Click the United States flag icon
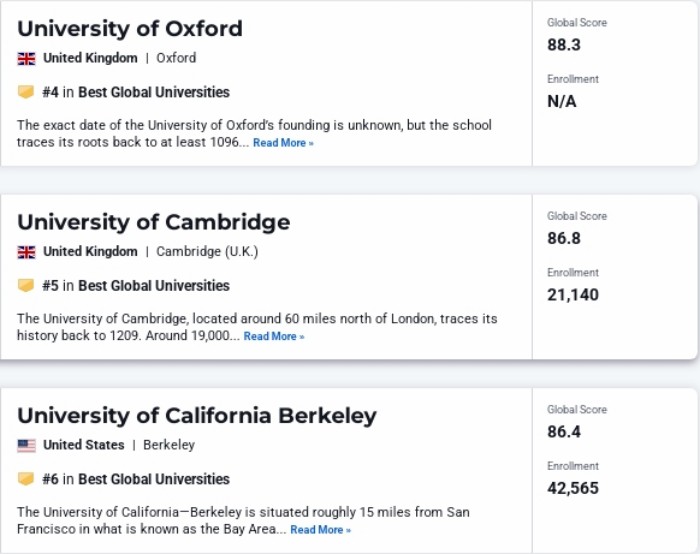Viewport: 700px width, 554px height. point(26,445)
